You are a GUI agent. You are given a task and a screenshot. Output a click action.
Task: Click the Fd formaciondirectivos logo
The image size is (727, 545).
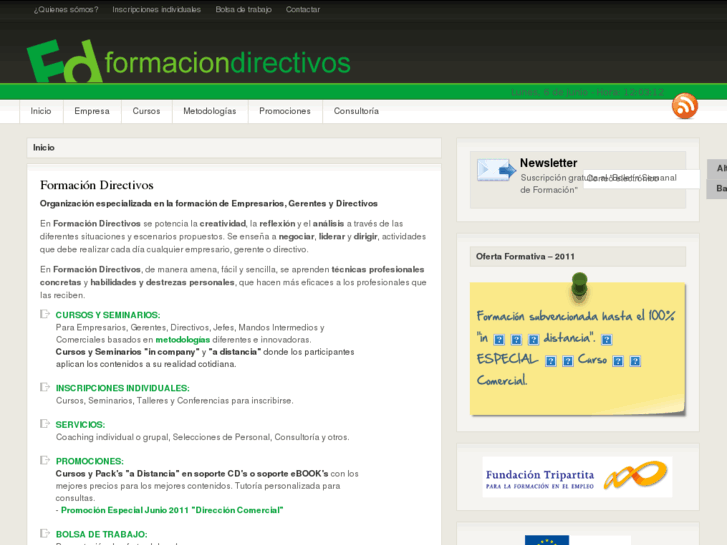[188, 61]
